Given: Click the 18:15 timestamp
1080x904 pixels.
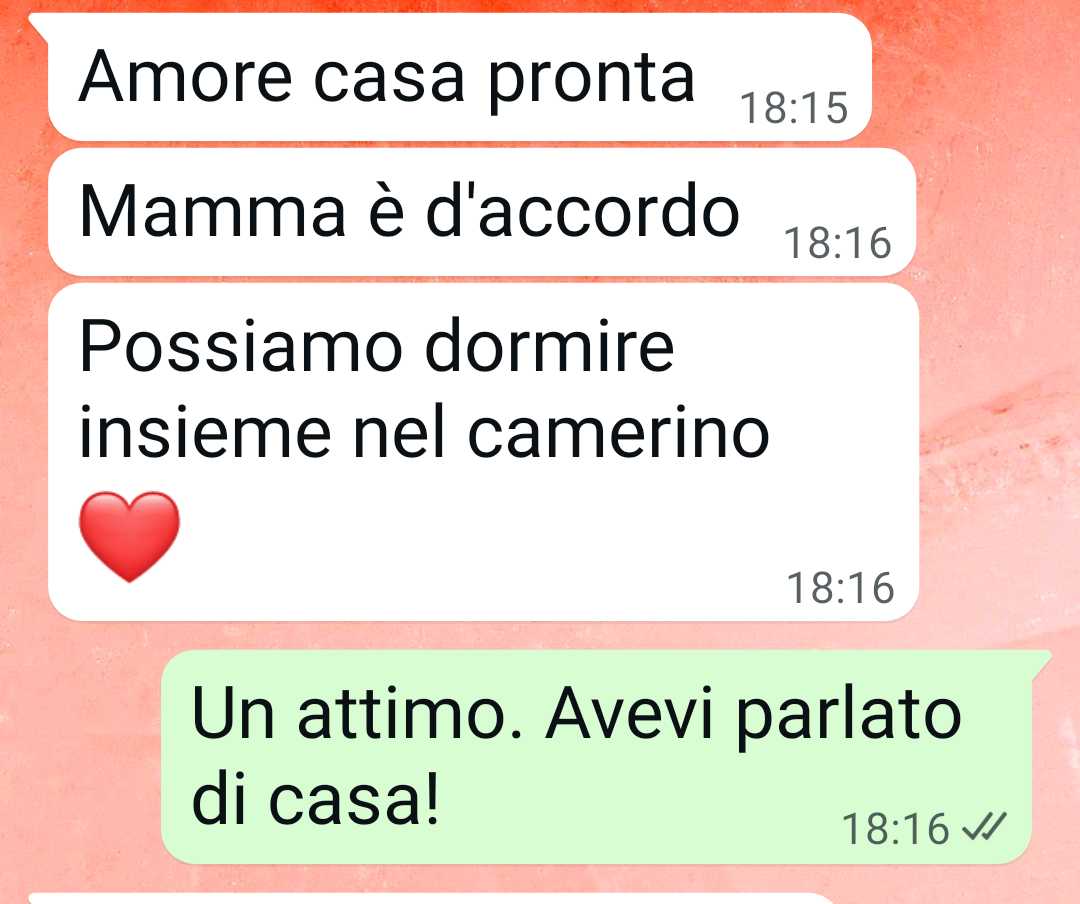Looking at the screenshot, I should pyautogui.click(x=793, y=108).
